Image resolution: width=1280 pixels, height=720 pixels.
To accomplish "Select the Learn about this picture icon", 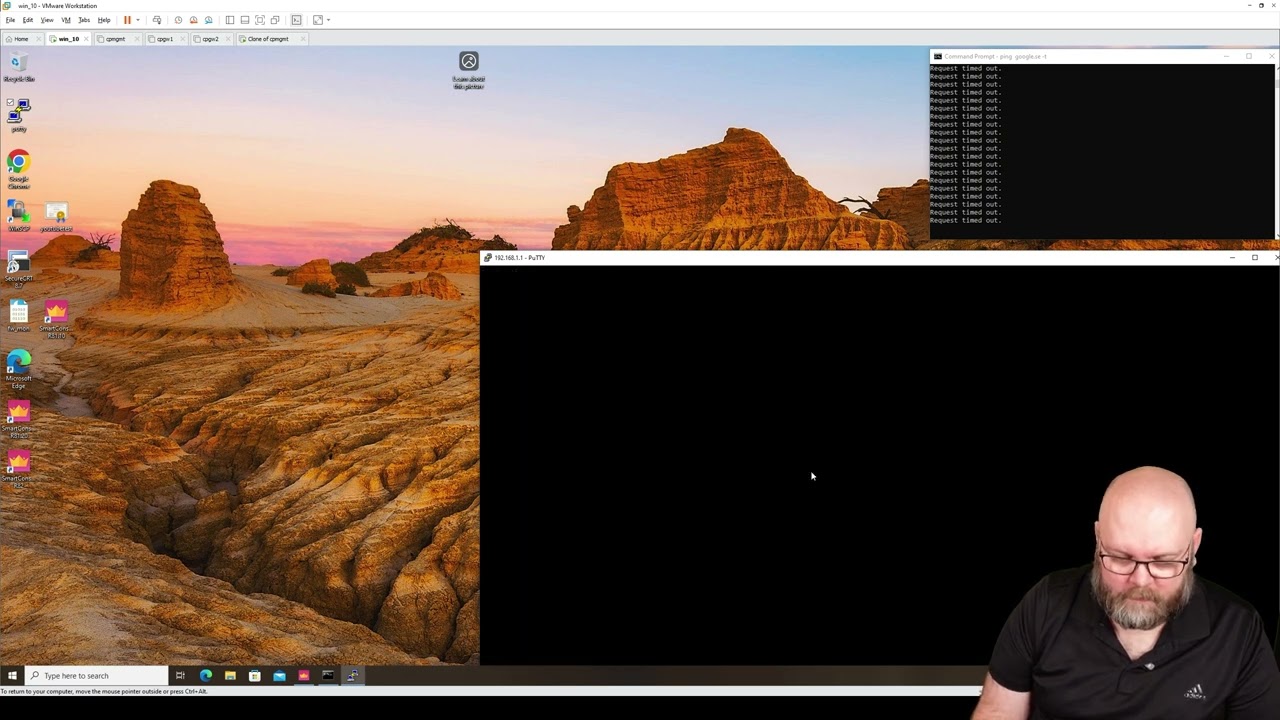I will click(468, 70).
